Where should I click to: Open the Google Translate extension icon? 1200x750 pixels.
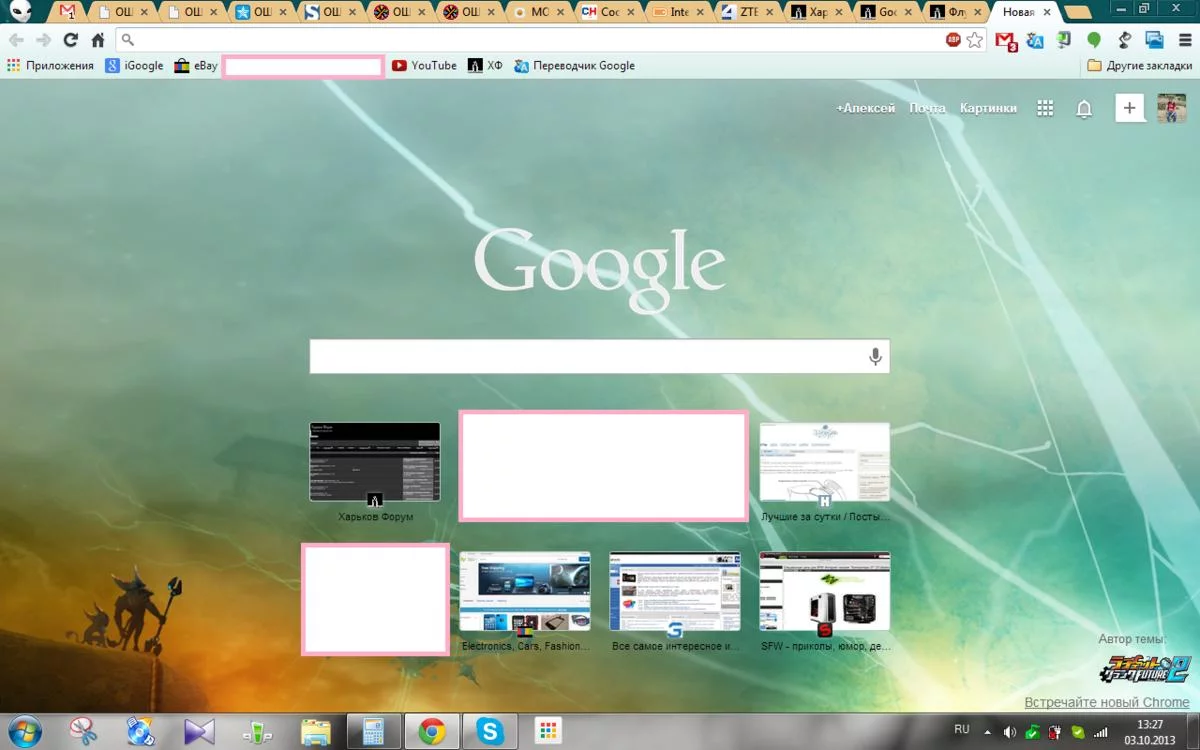coord(1035,41)
